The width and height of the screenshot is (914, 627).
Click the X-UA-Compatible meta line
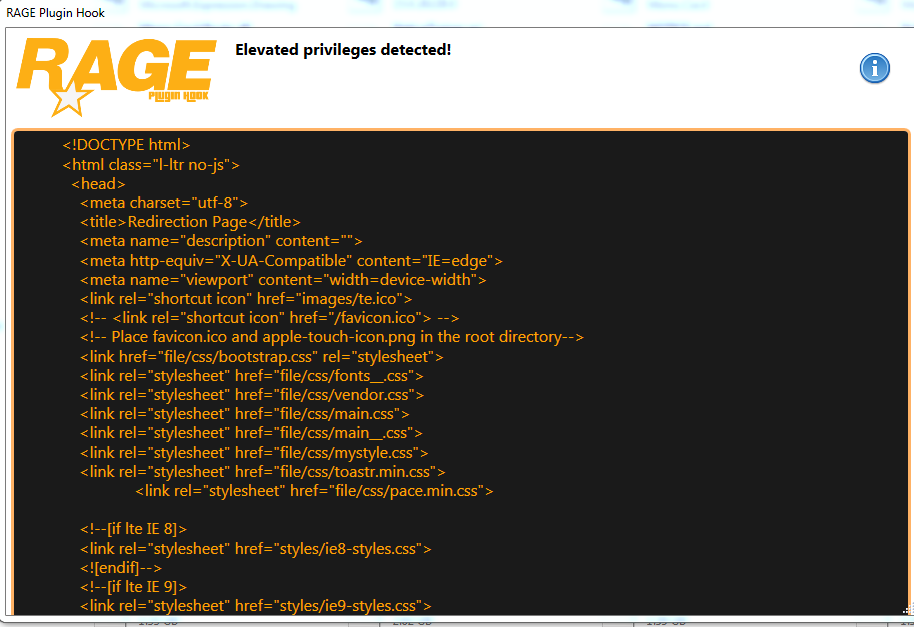click(x=291, y=260)
